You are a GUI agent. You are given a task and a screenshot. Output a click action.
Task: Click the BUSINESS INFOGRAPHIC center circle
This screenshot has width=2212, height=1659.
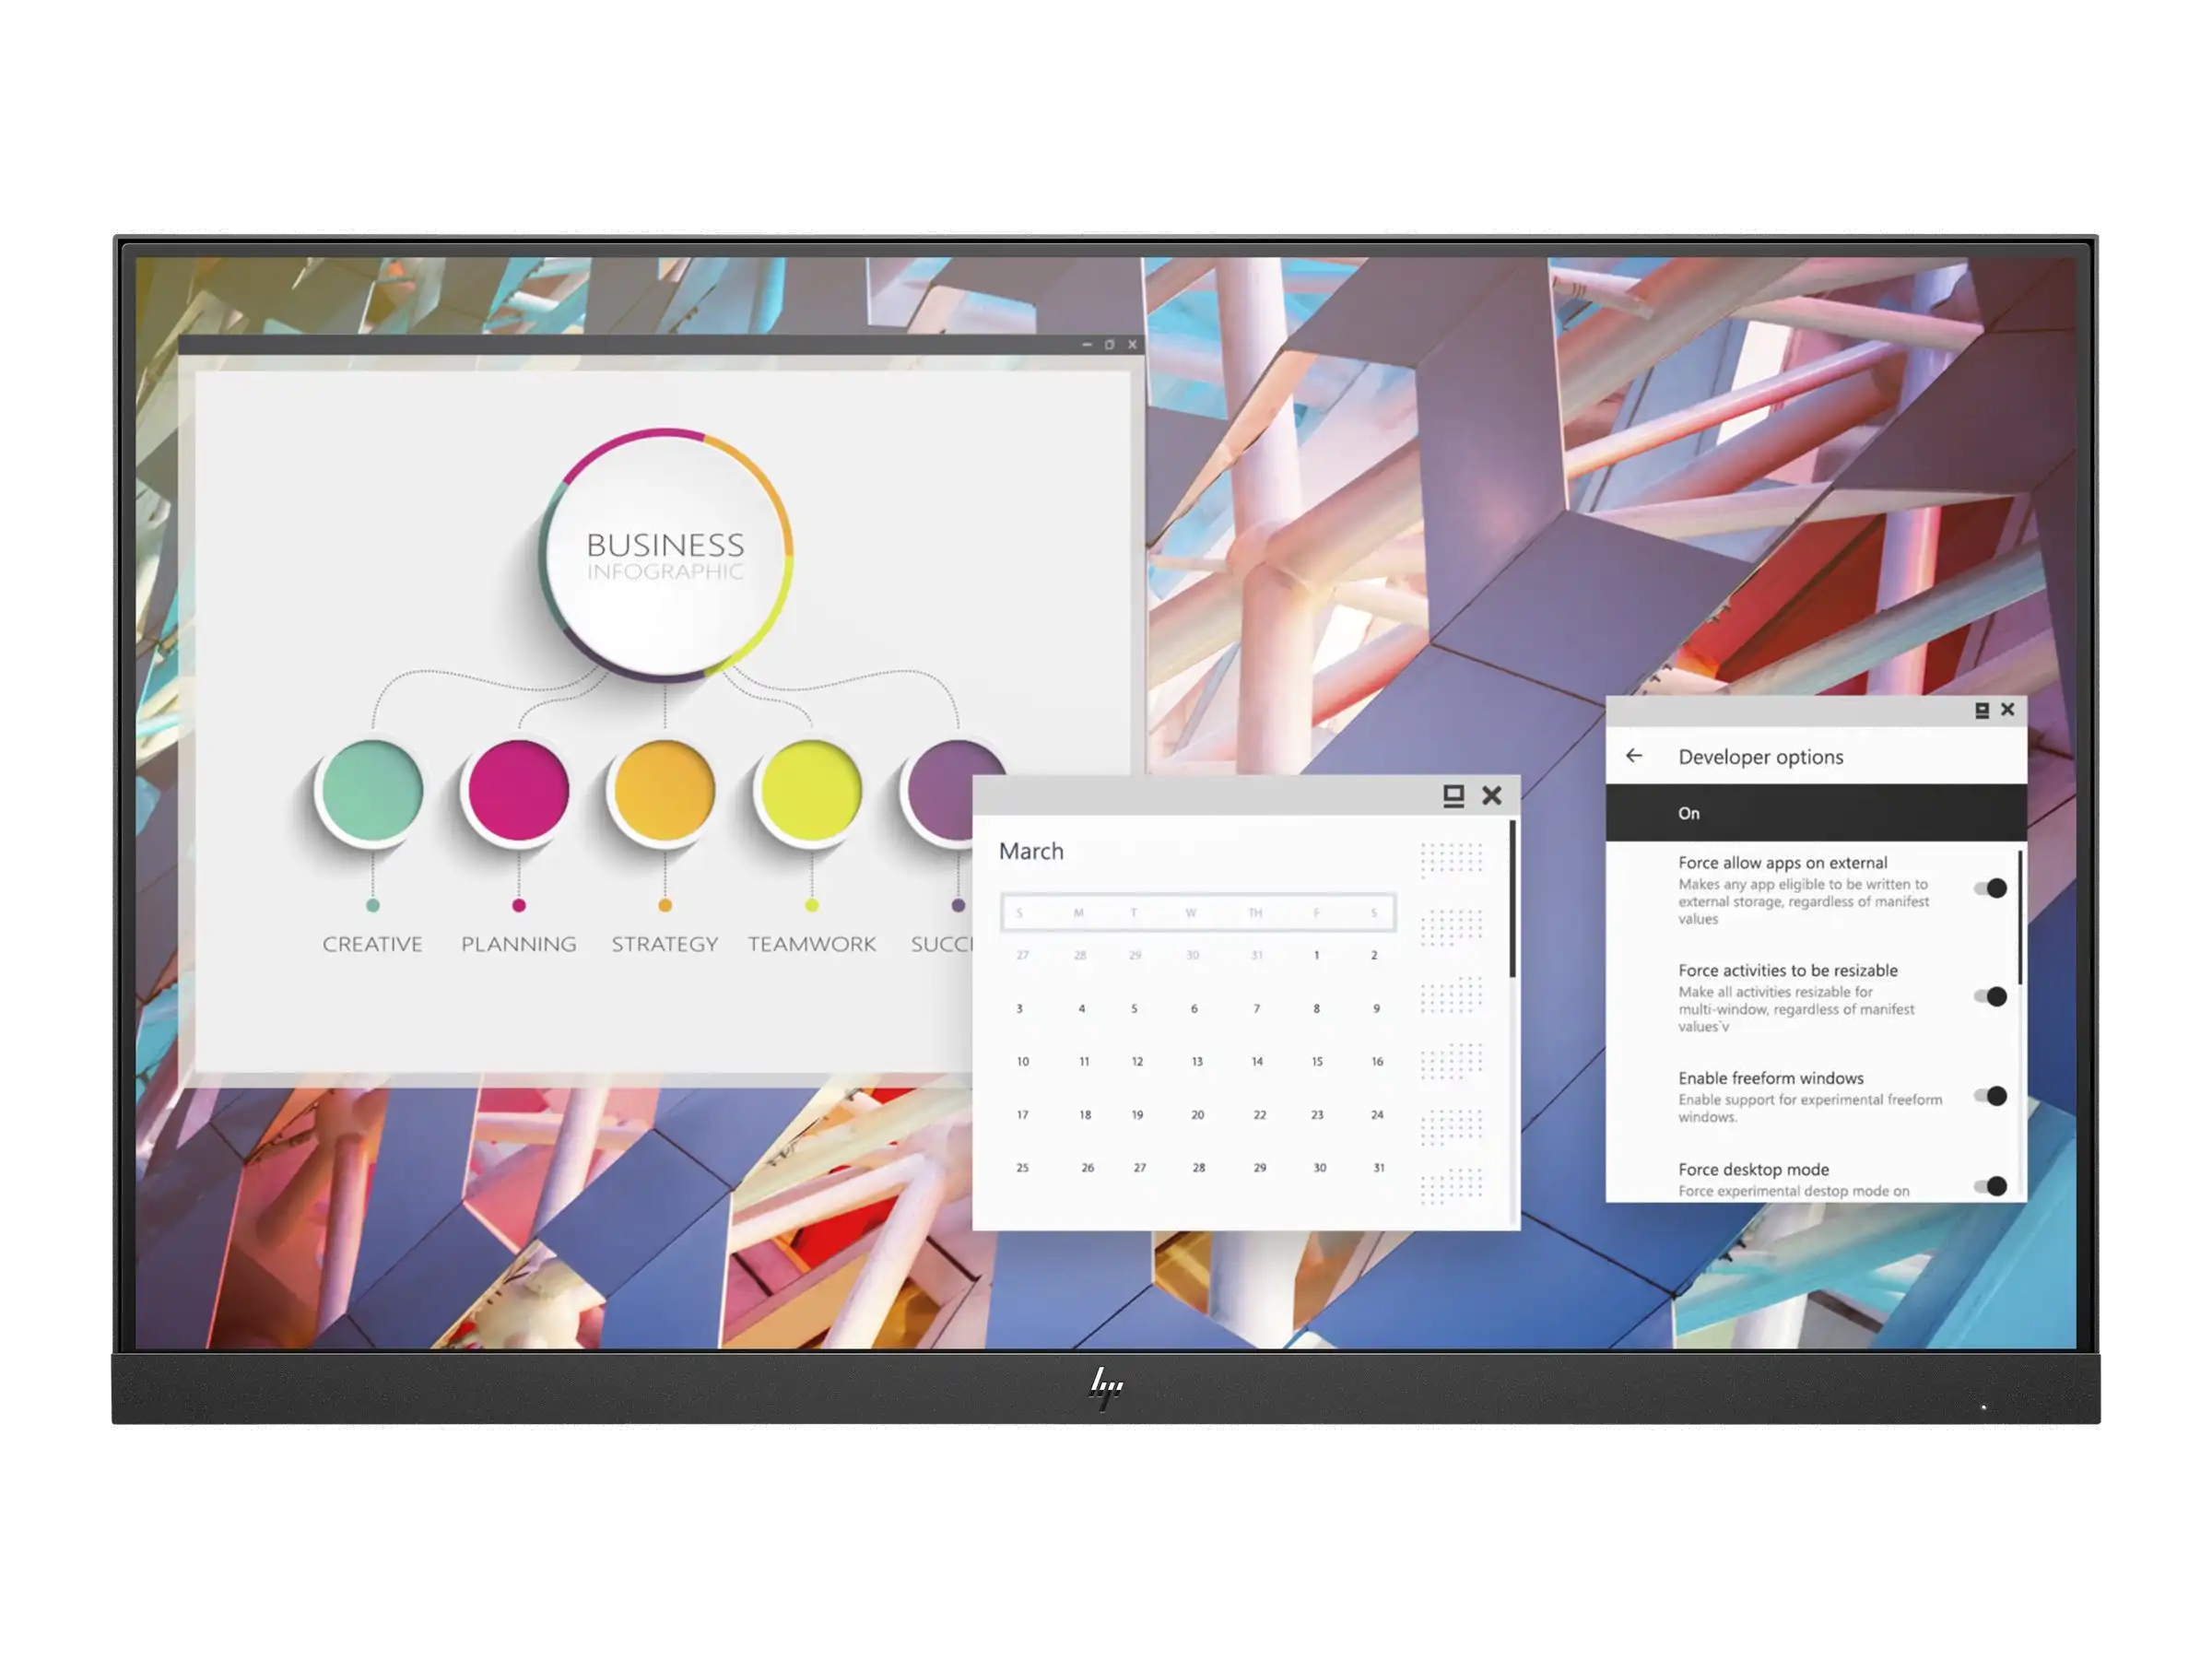point(666,555)
